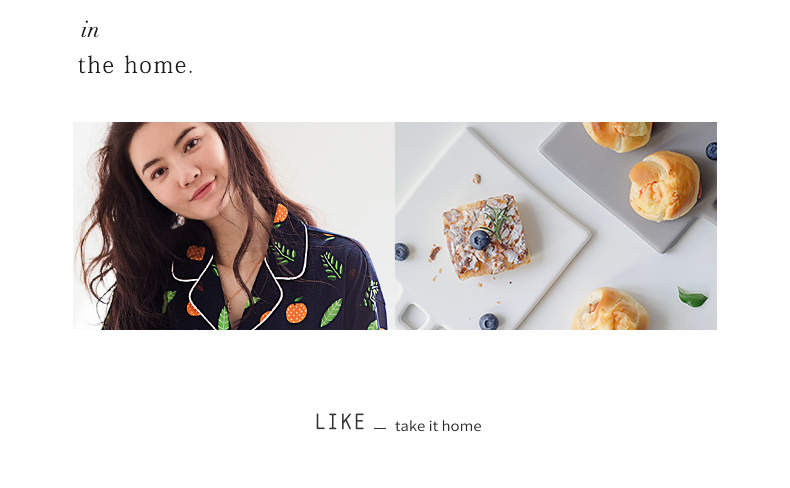The image size is (790, 488).
Task: Click the 'take it home' link
Action: click(x=438, y=426)
